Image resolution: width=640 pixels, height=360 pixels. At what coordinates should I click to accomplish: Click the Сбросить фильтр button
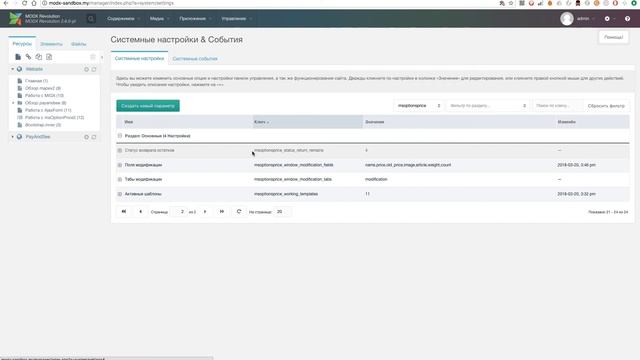(x=606, y=106)
